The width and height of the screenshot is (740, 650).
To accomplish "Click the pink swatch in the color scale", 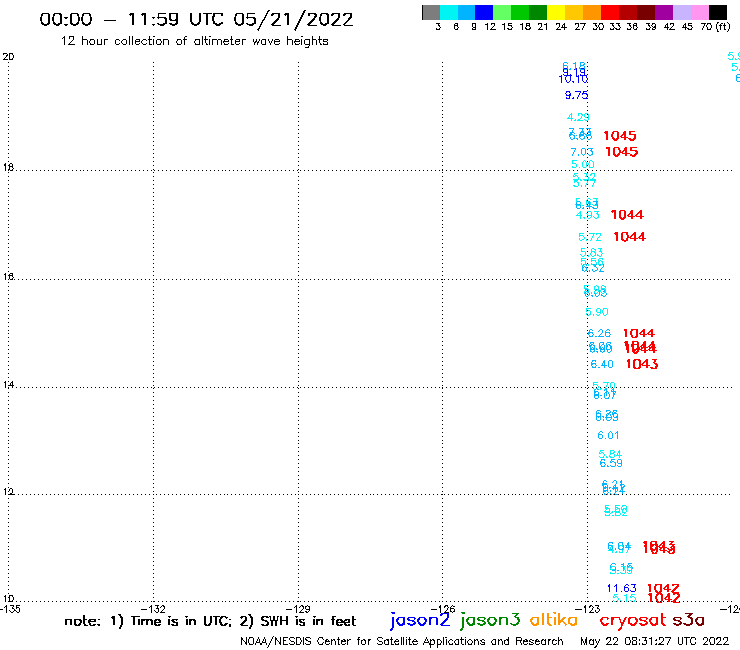I will tap(700, 12).
